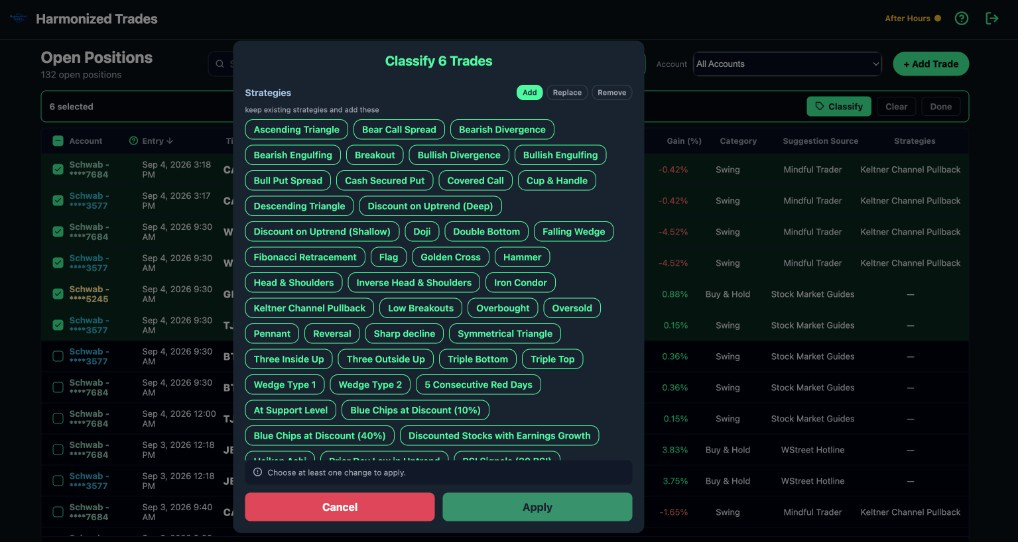Screen dimensions: 1024x542
Task: Select the Fibonacci Retracement strategy
Action: (305, 257)
